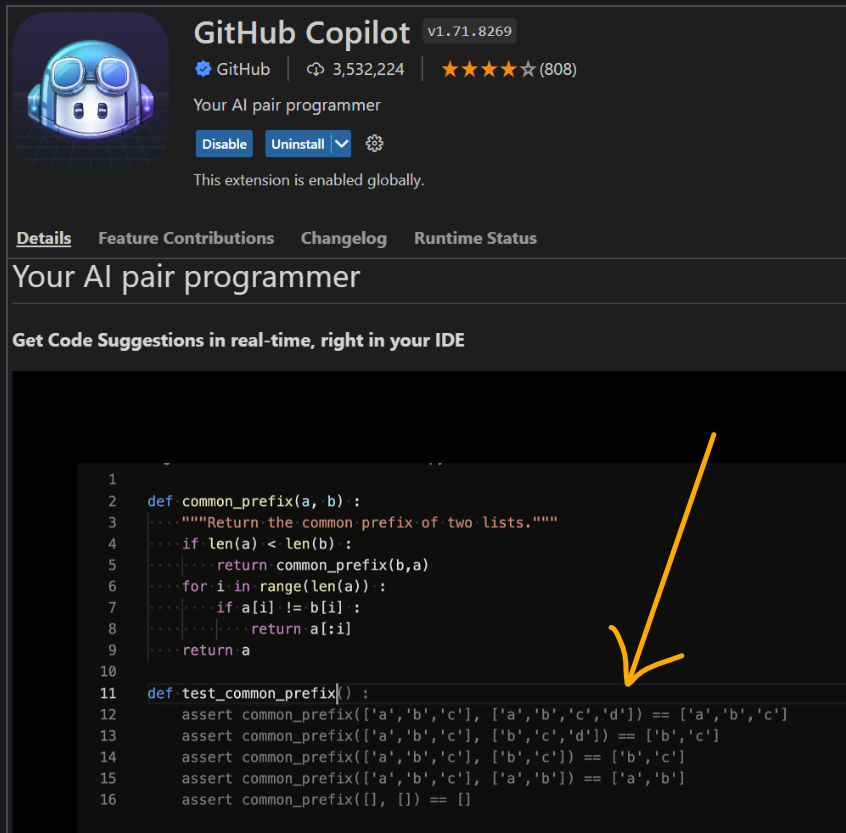
Task: Click the 'return a[:i]' code line
Action: click(301, 629)
